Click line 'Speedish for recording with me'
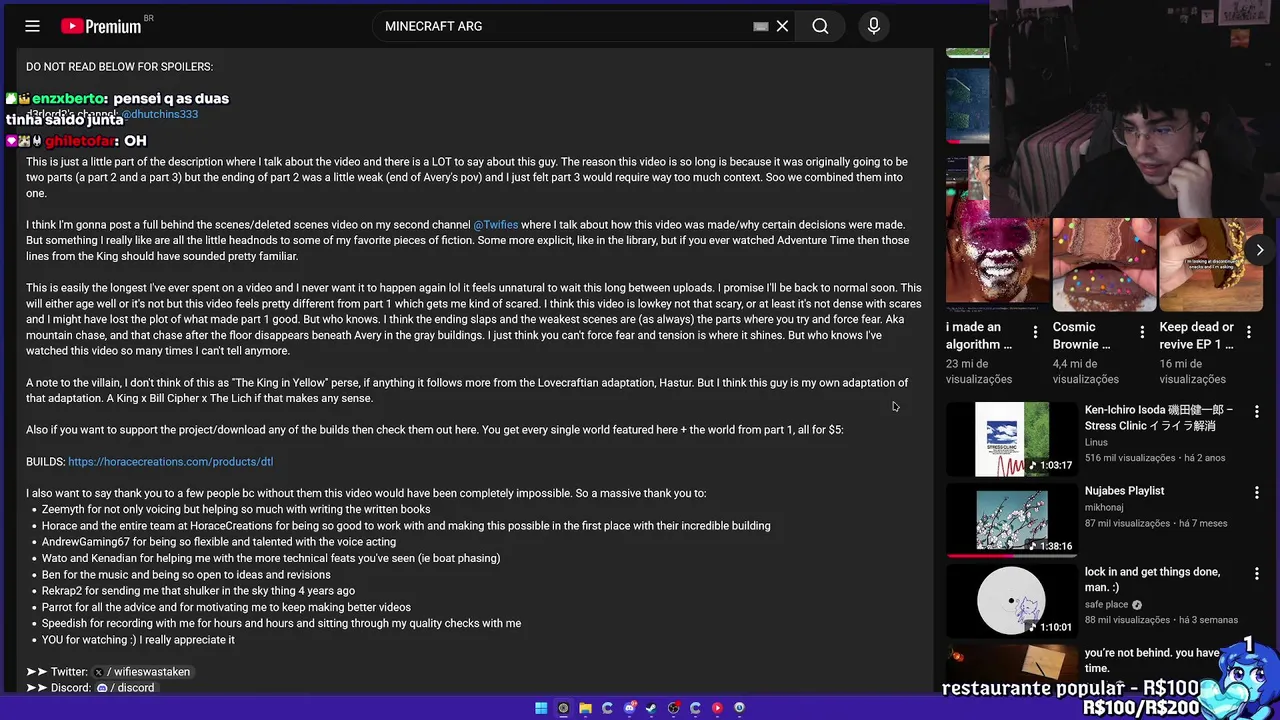Image resolution: width=1280 pixels, height=720 pixels. pyautogui.click(x=281, y=623)
